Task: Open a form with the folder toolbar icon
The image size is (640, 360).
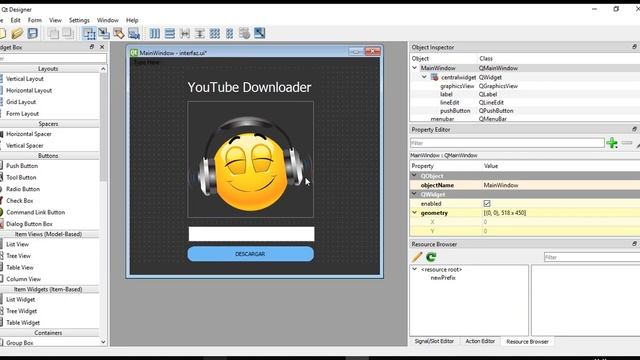Action: 17,33
